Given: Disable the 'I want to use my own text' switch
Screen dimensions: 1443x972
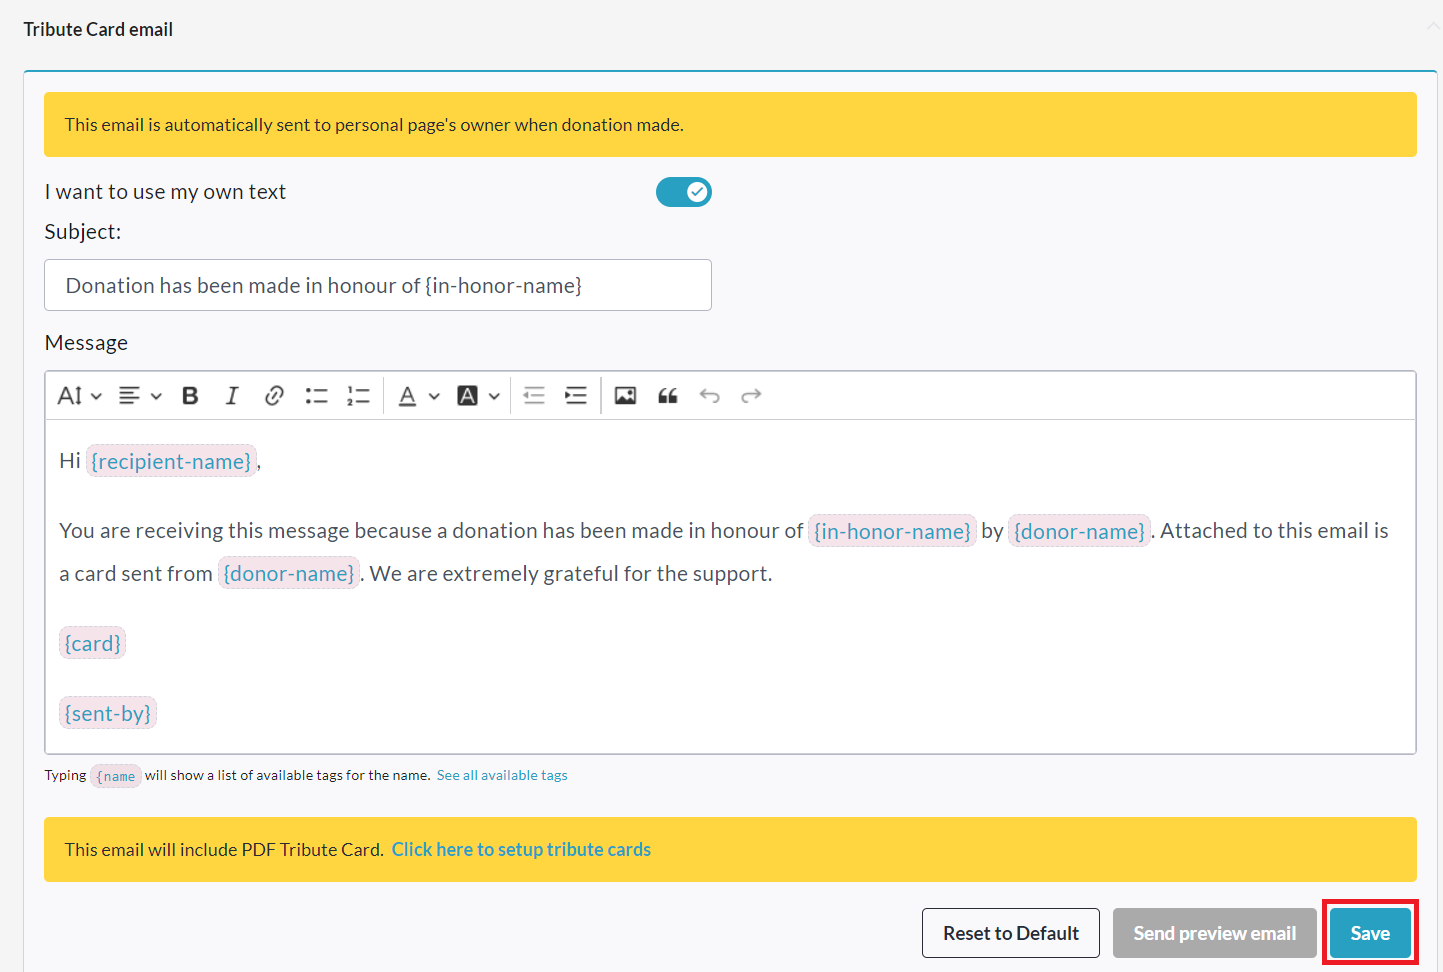Looking at the screenshot, I should (x=684, y=192).
